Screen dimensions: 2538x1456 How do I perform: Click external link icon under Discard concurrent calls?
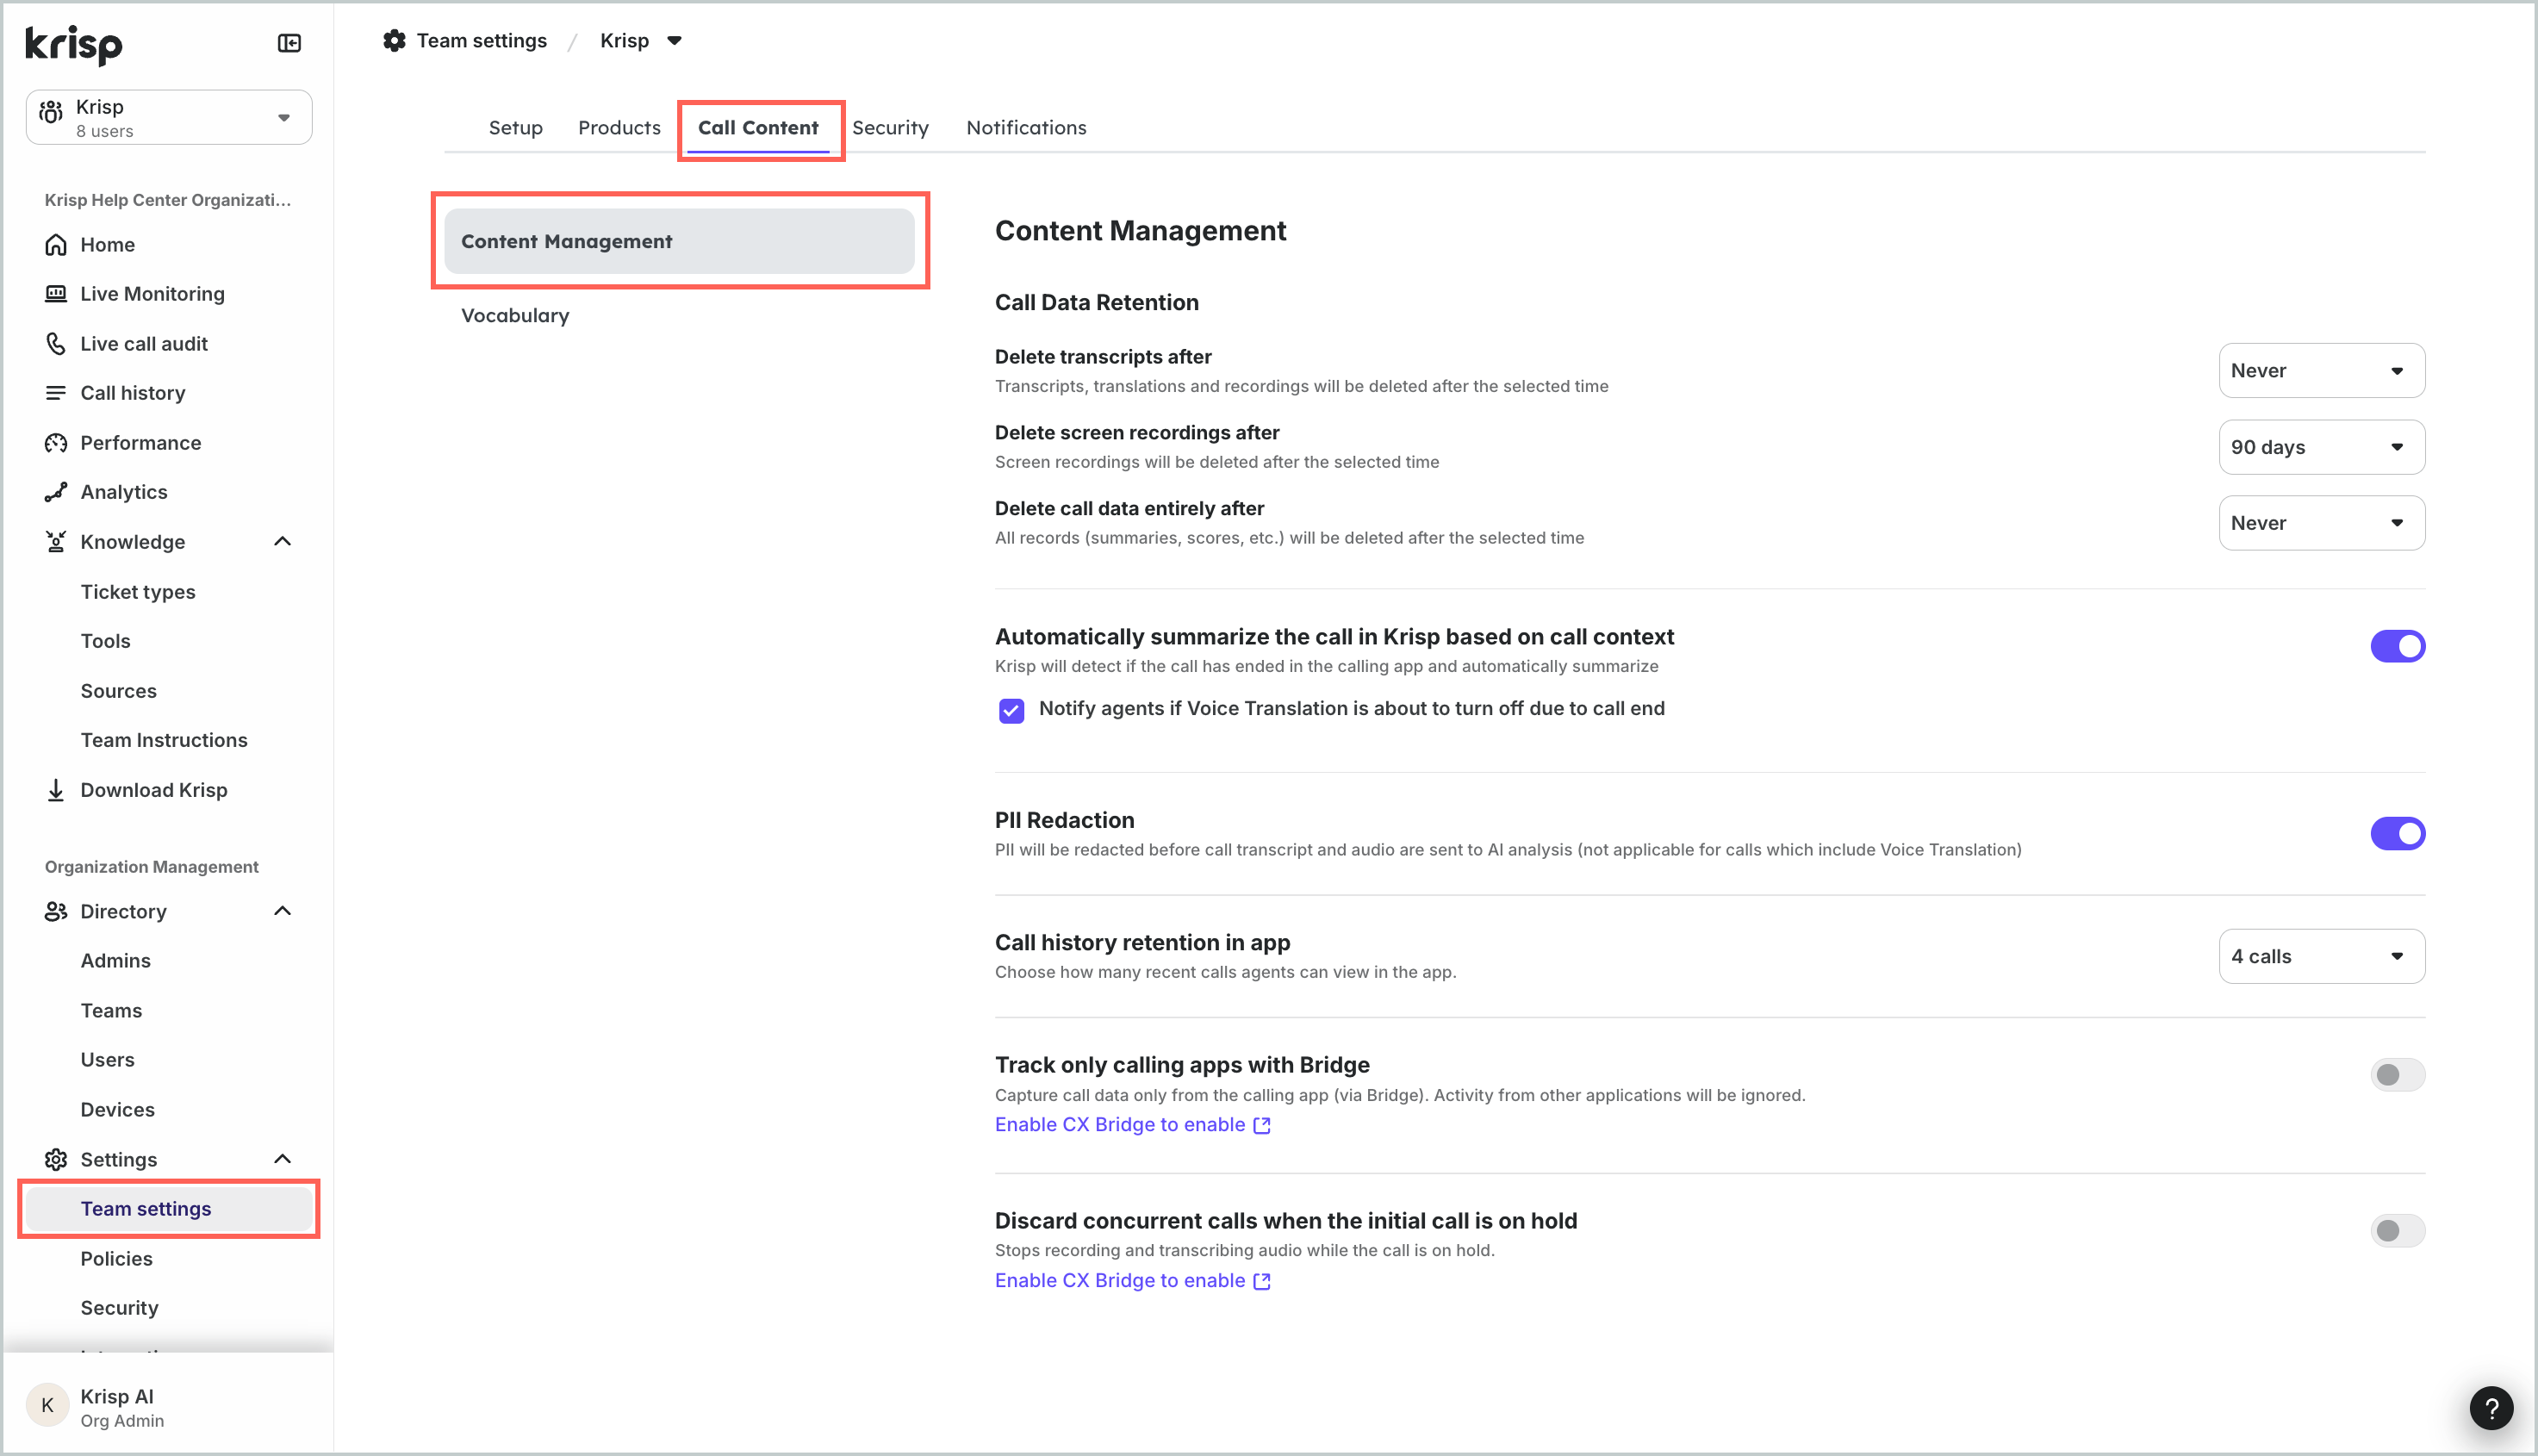1262,1281
